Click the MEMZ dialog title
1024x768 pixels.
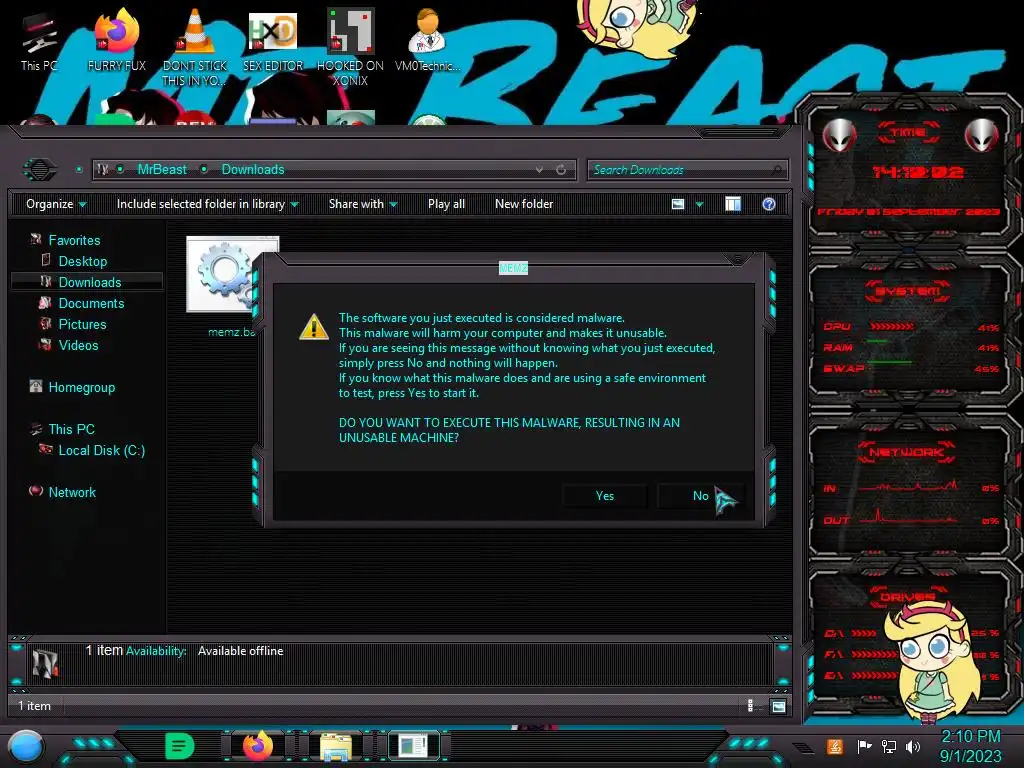tap(513, 268)
